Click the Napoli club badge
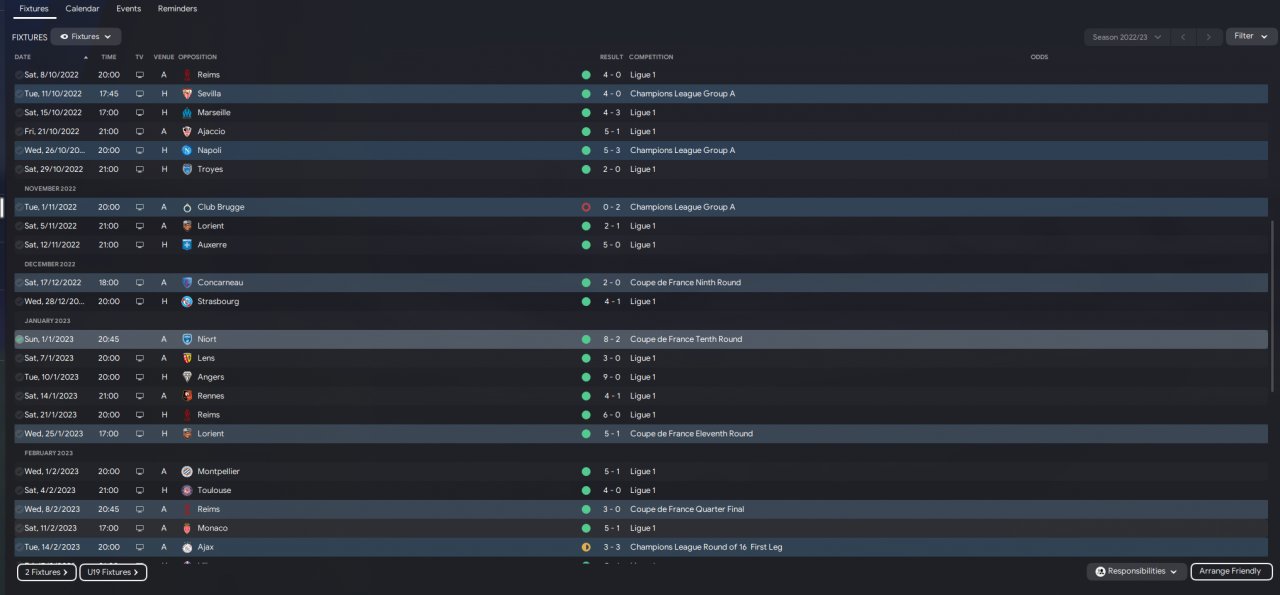This screenshot has height=595, width=1280. pyautogui.click(x=187, y=150)
